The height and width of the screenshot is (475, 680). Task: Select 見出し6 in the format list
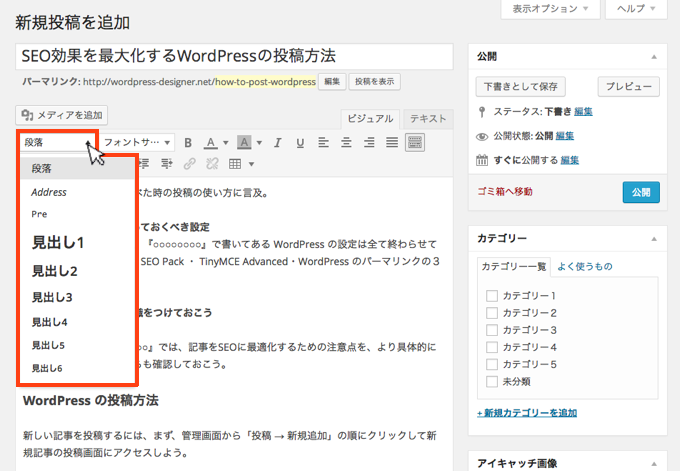click(77, 368)
